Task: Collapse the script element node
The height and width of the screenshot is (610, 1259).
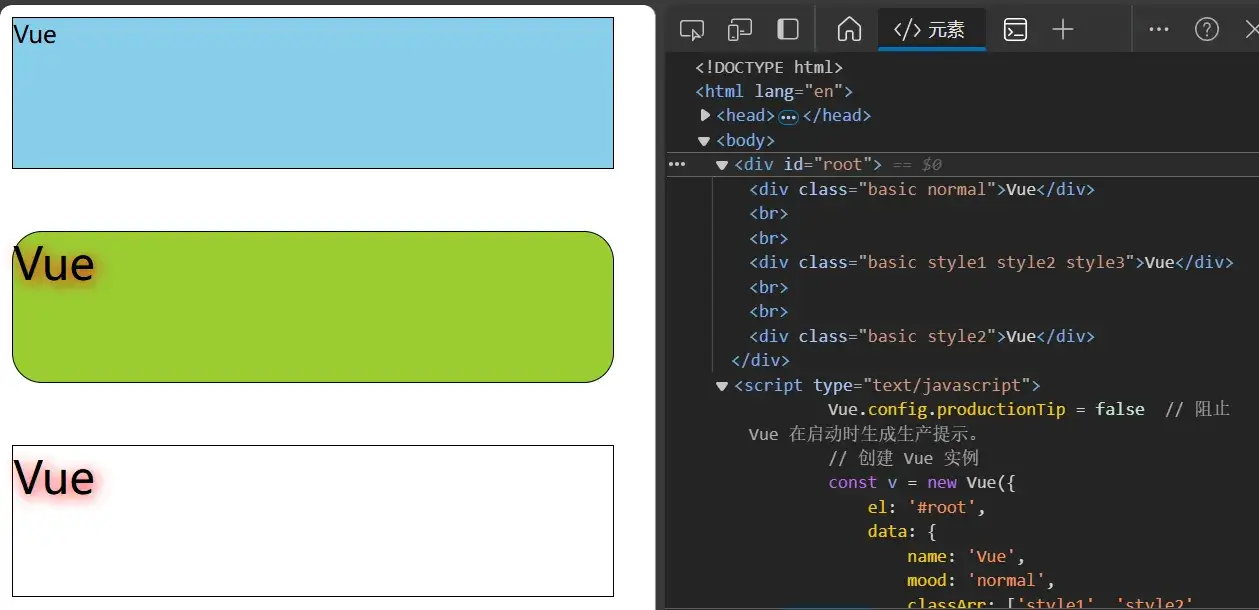Action: (722, 386)
